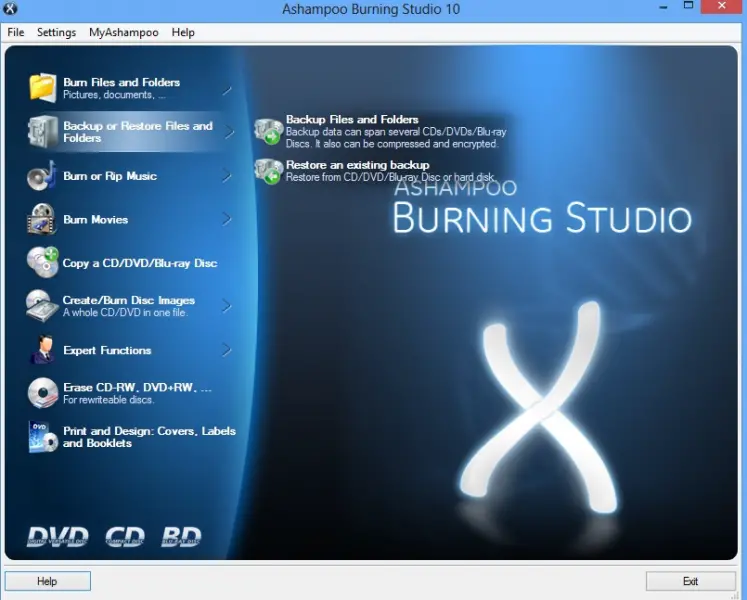Screen dimensions: 747x600
Task: Open the File menu
Action: 16,32
